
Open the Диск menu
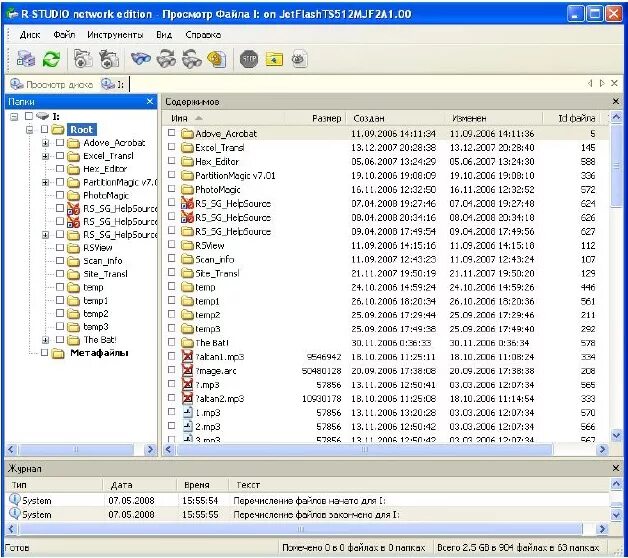pos(30,35)
